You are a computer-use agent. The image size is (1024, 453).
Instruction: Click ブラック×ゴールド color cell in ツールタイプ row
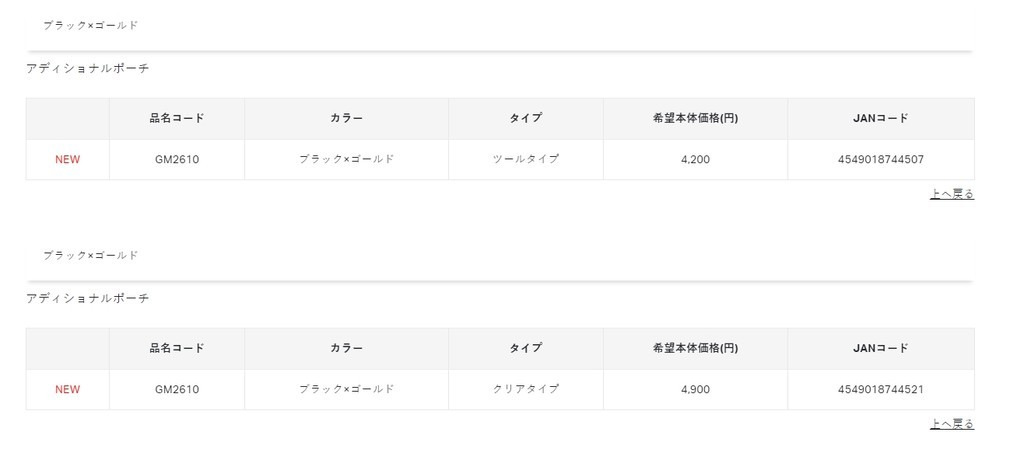point(346,159)
